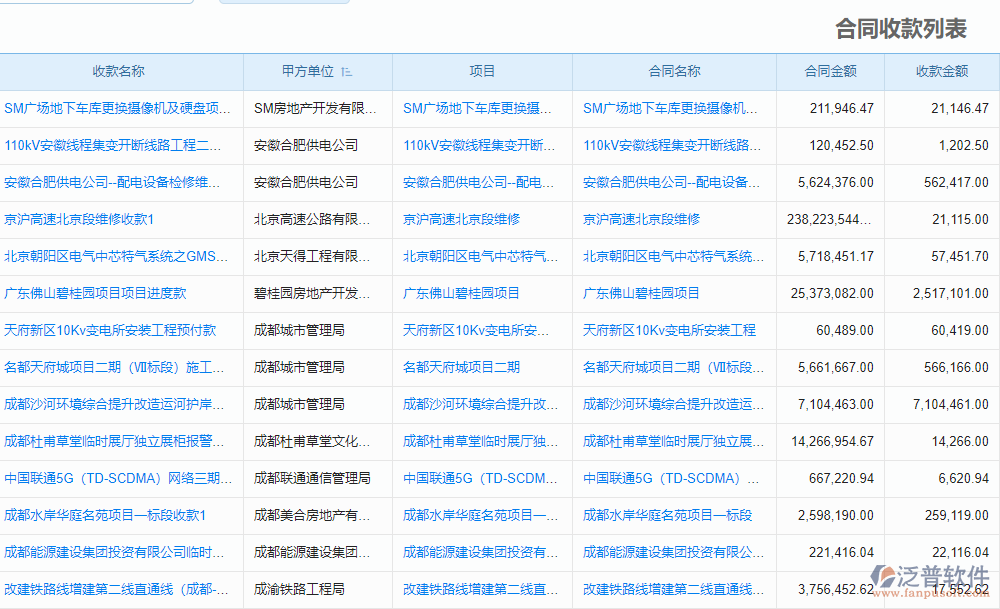1000x609 pixels.
Task: Click the 合同金额 column header
Action: point(828,71)
